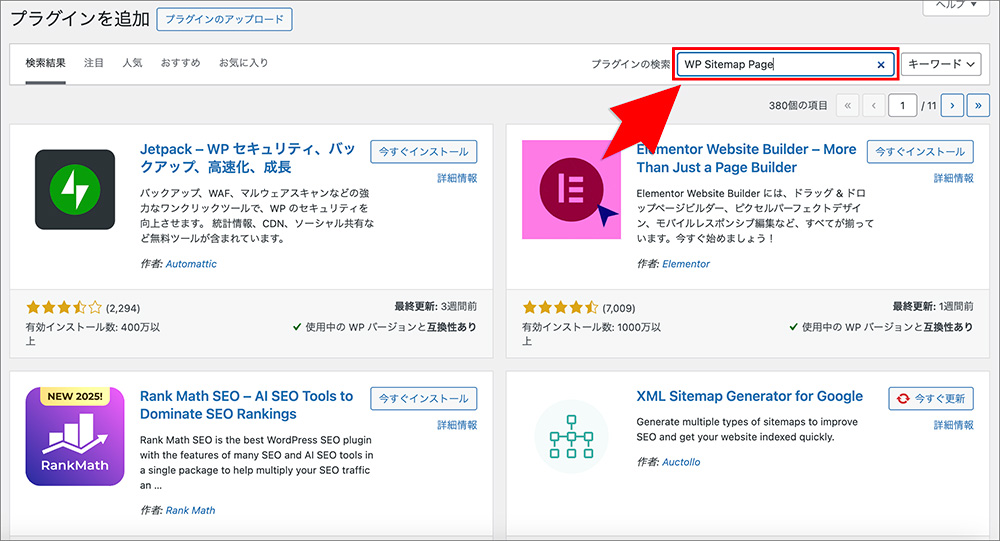Open the RankMath plugin logo

coord(75,436)
